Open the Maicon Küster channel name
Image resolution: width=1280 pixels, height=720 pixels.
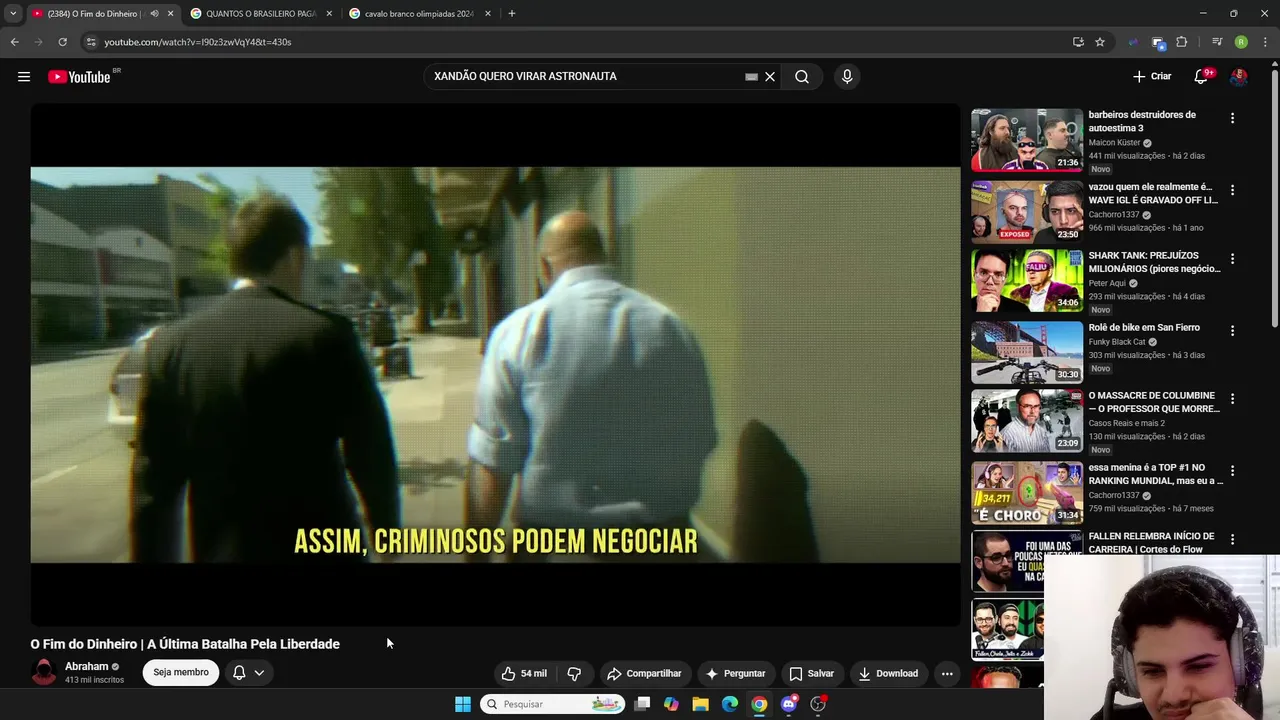tap(1116, 143)
